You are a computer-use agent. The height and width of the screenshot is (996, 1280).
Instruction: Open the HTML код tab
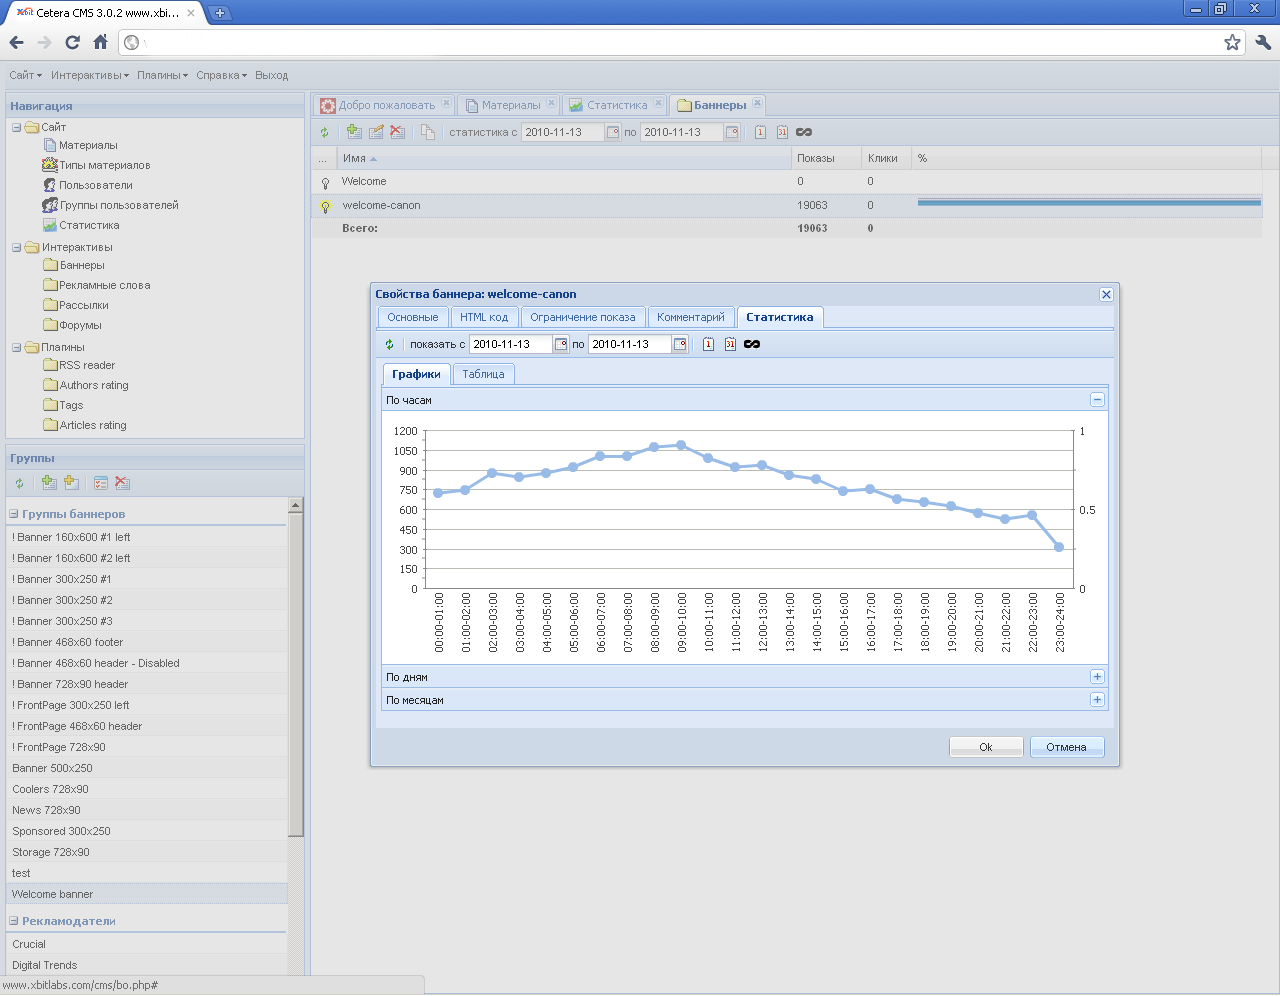click(484, 317)
